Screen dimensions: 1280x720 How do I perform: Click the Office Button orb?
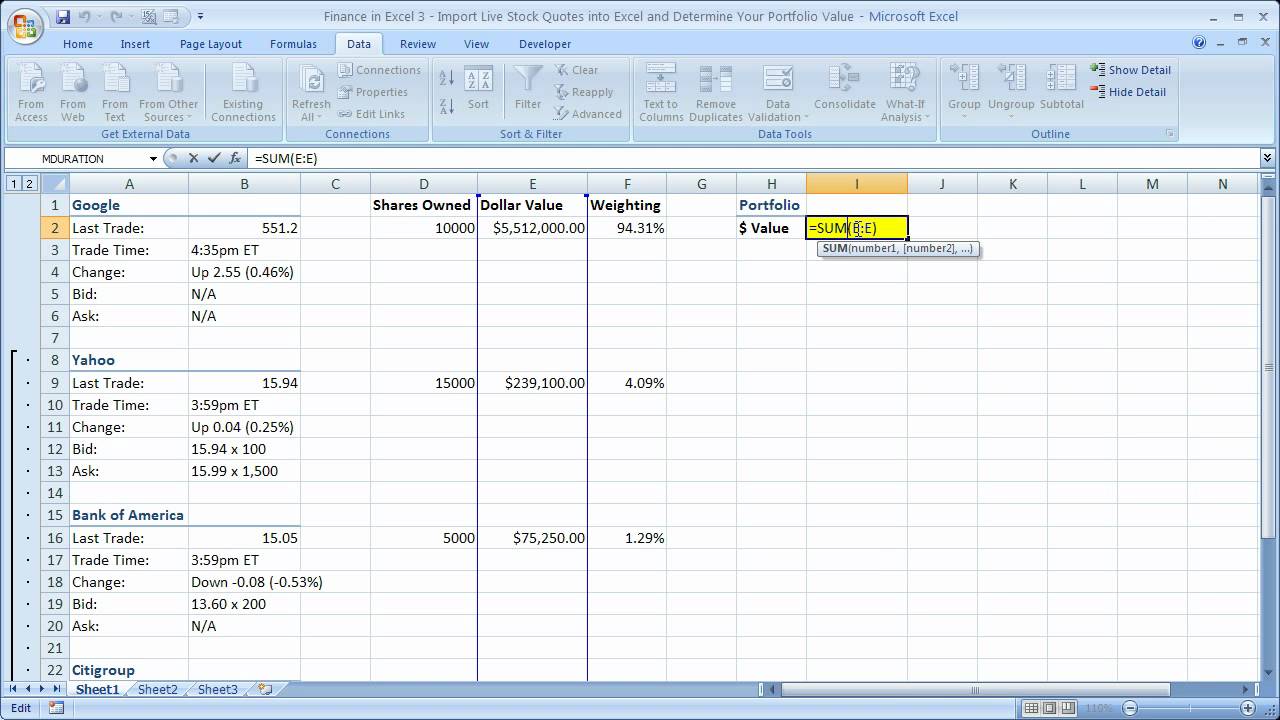coord(24,24)
